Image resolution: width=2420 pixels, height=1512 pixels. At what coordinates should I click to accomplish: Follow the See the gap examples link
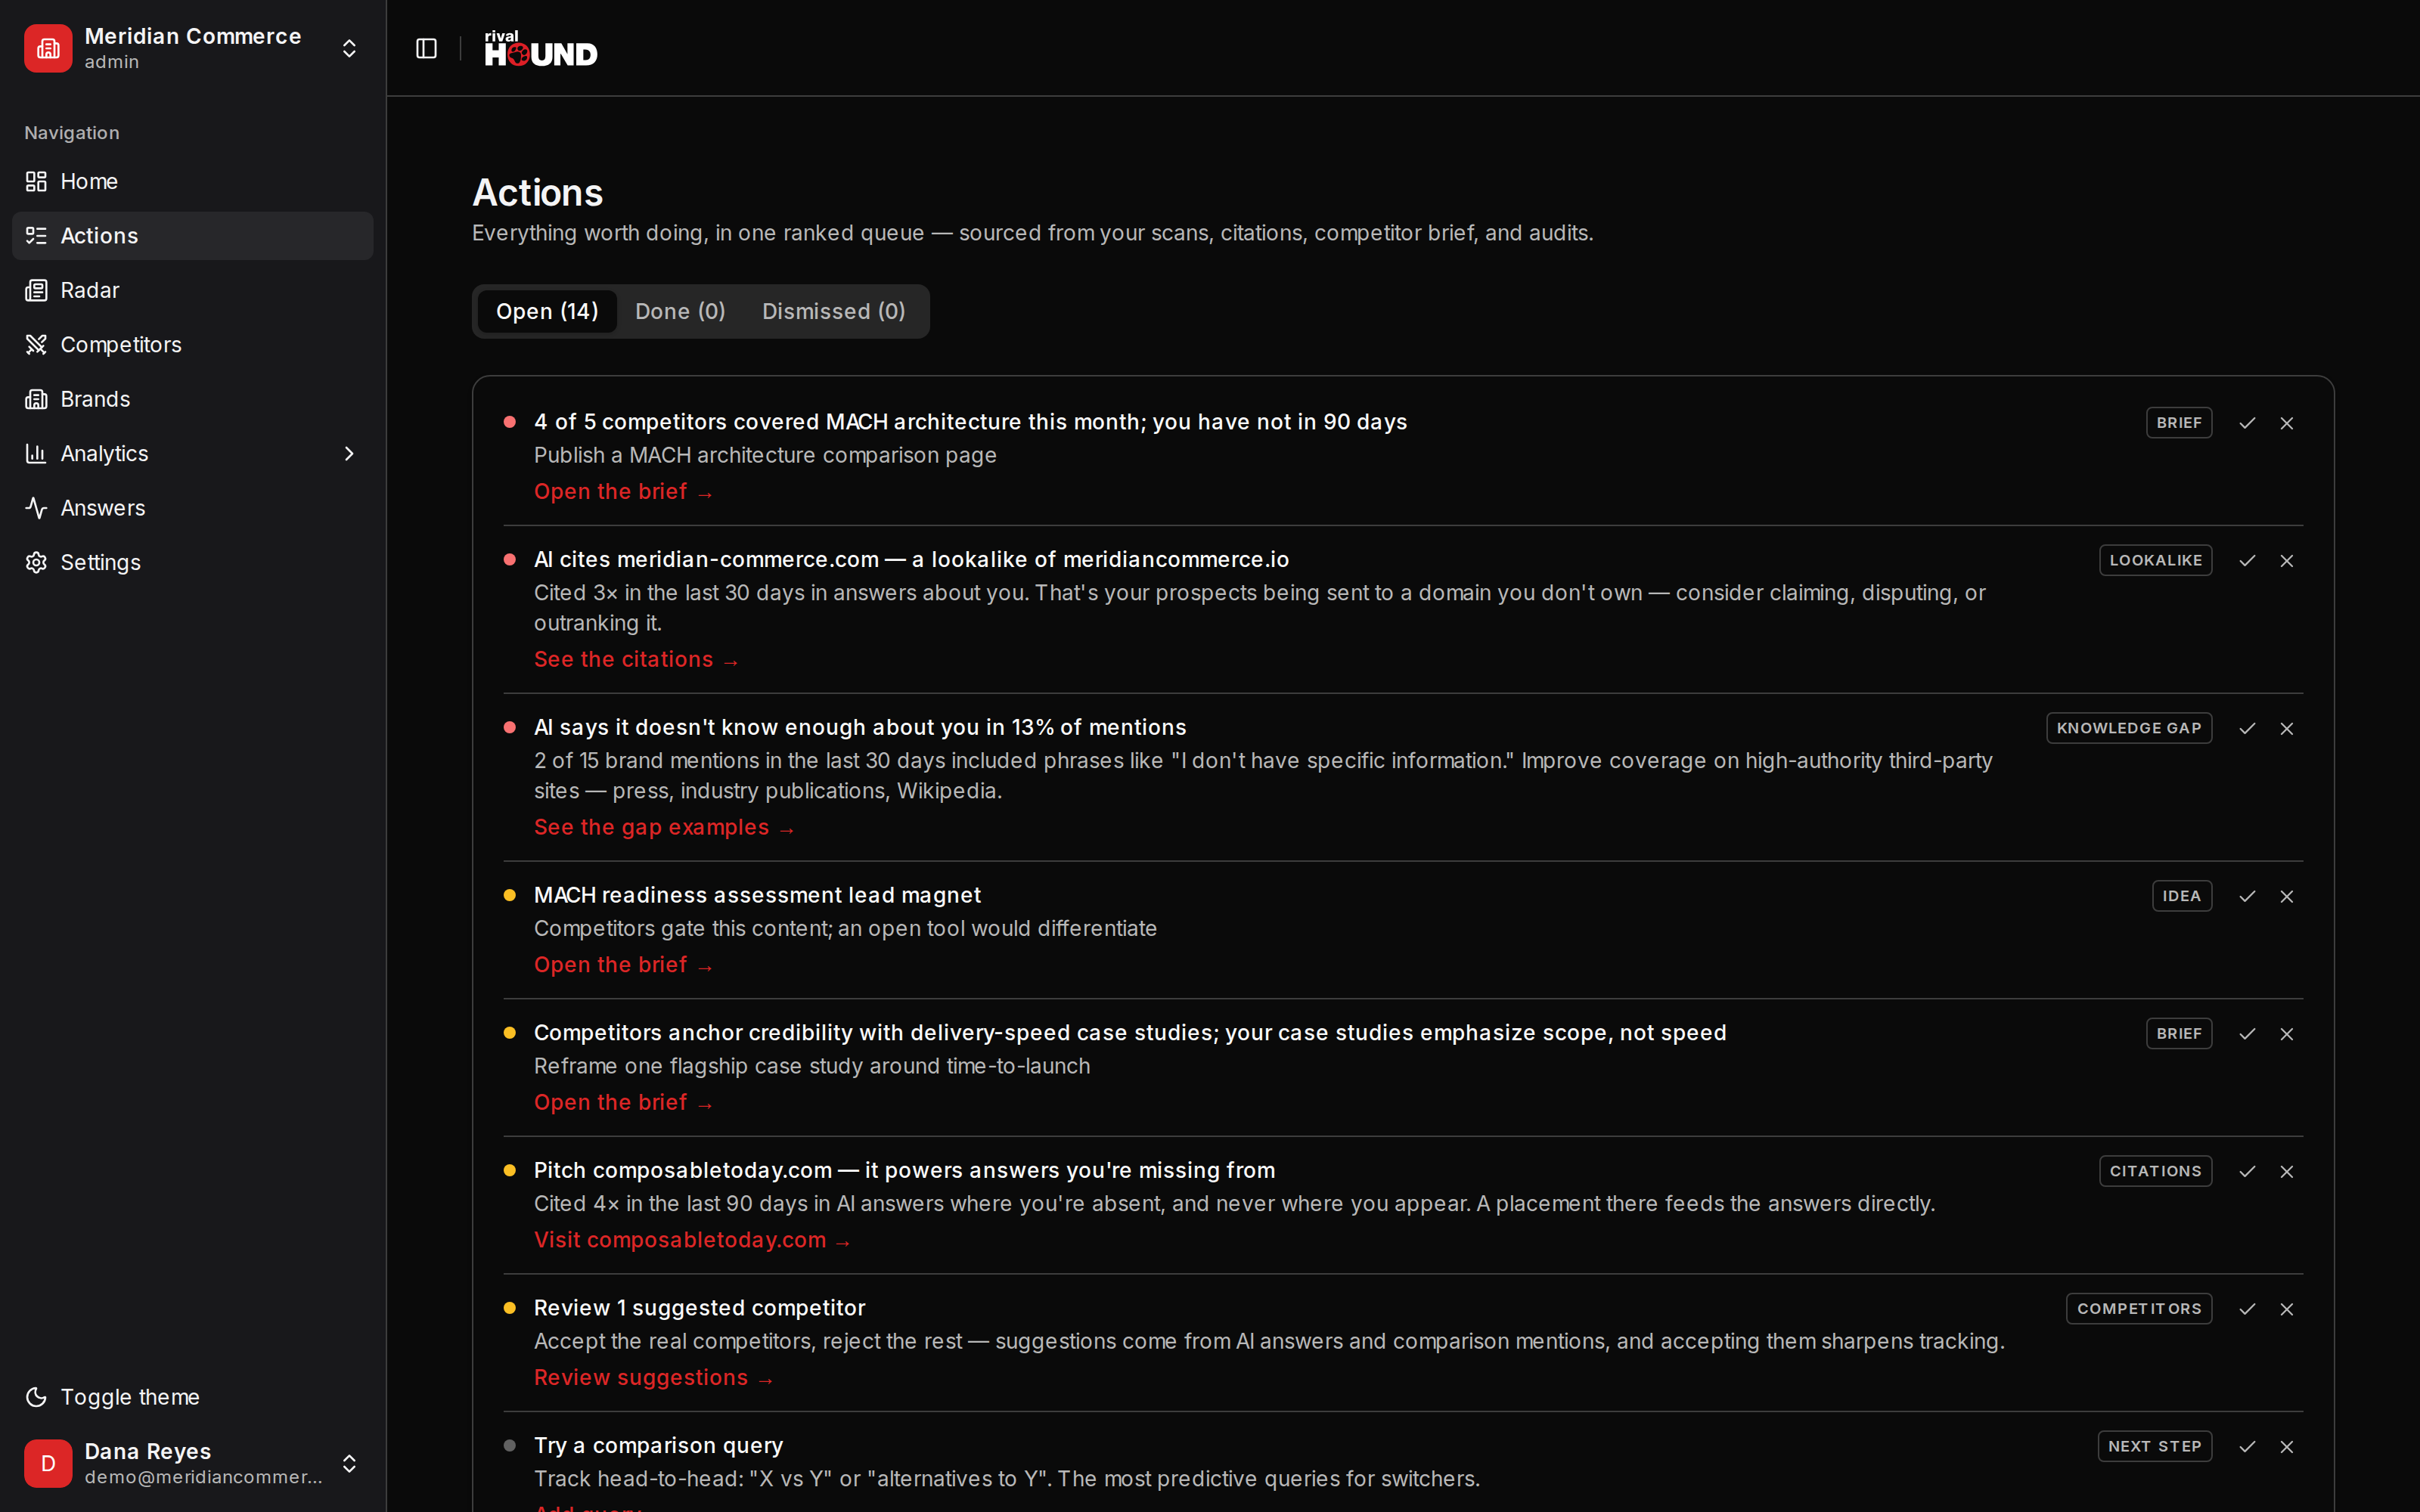pyautogui.click(x=664, y=828)
